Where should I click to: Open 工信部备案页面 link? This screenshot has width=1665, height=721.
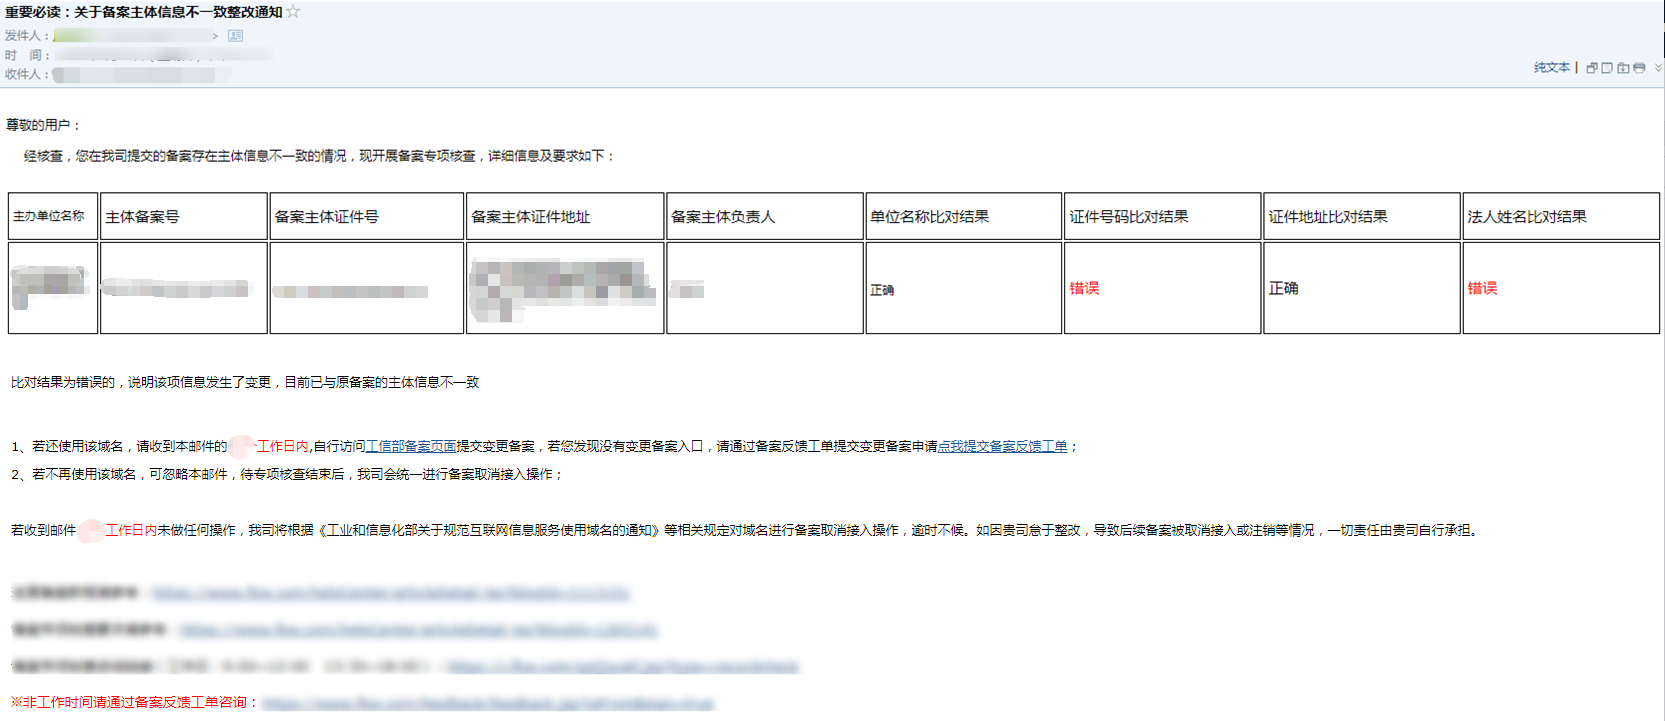click(411, 446)
